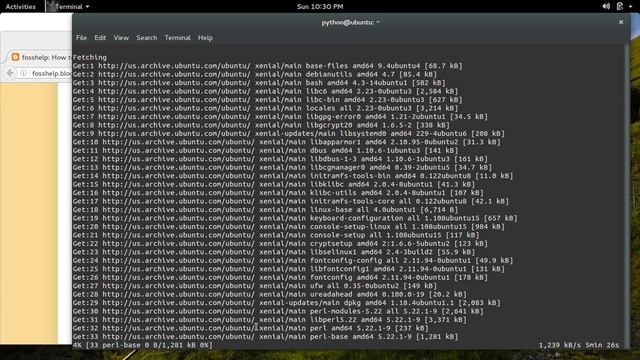Click the Get:18 linux-base line
Screen dimensions: 640x360
(x=266, y=210)
